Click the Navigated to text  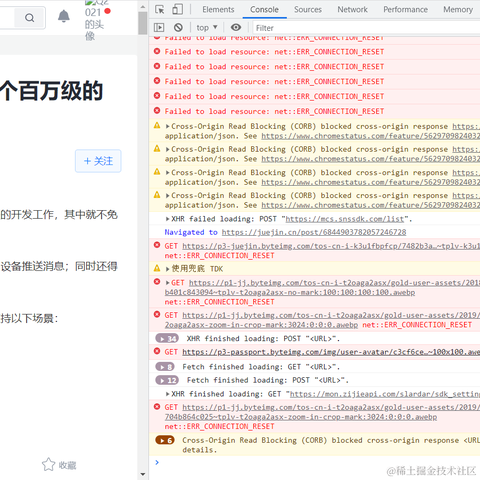[191, 232]
